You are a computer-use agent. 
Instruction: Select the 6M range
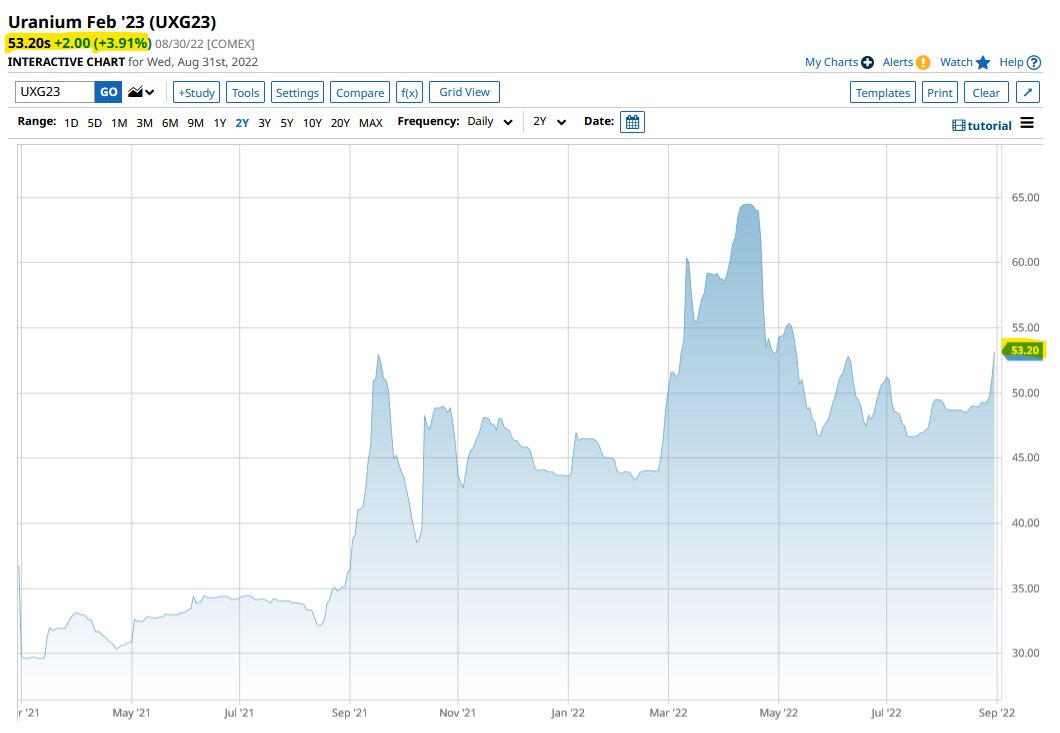170,123
